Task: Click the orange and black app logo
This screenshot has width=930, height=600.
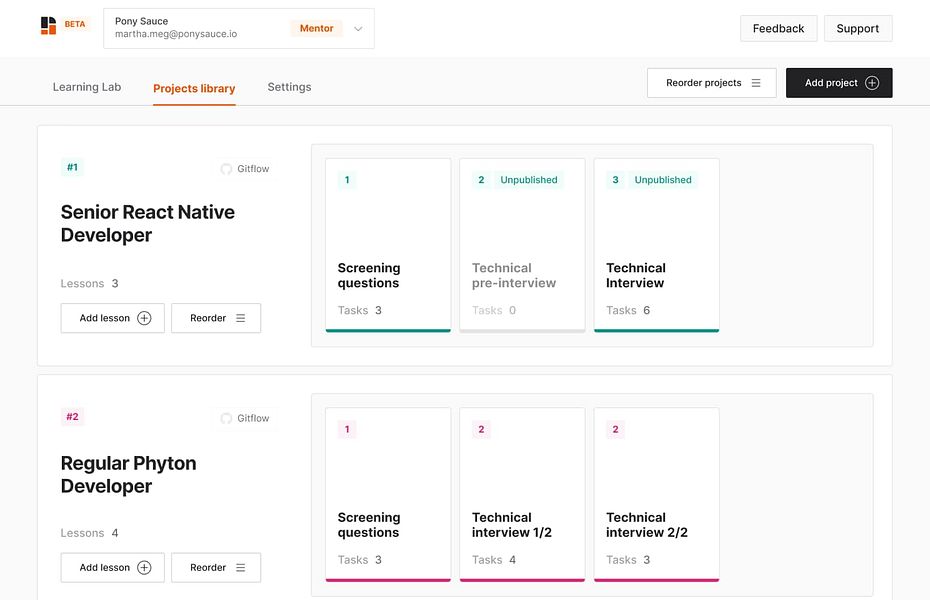Action: [48, 25]
